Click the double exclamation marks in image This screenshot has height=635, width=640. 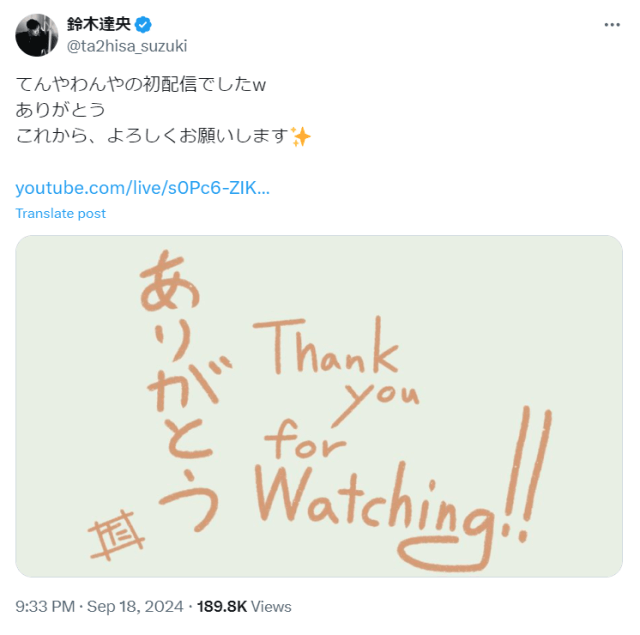(527, 473)
